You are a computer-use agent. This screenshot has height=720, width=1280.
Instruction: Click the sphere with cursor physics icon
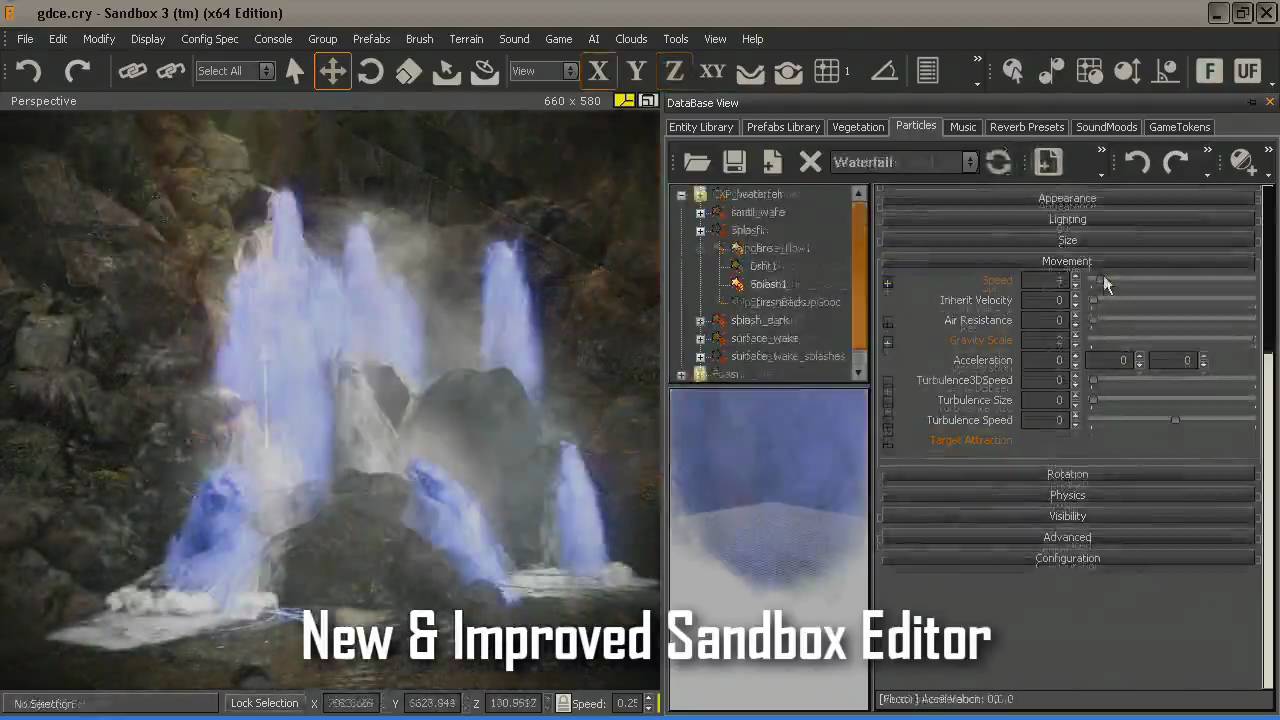pyautogui.click(x=1013, y=71)
